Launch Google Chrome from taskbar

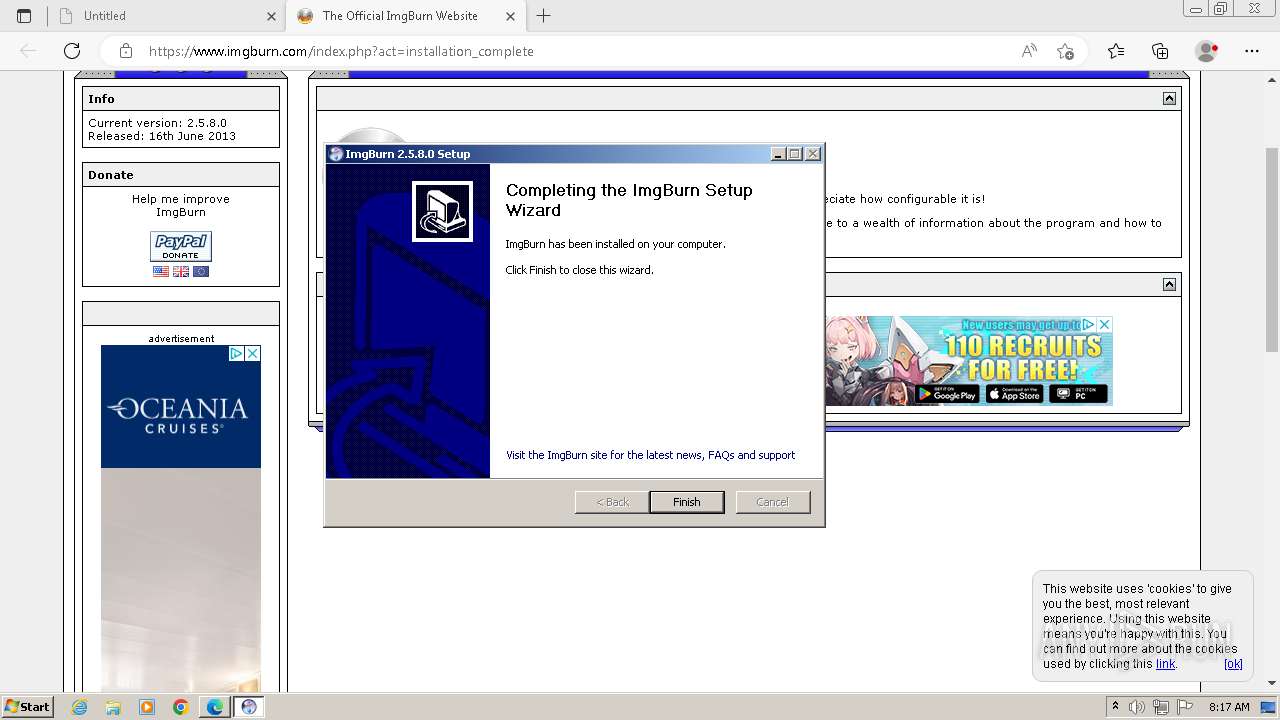click(x=181, y=707)
